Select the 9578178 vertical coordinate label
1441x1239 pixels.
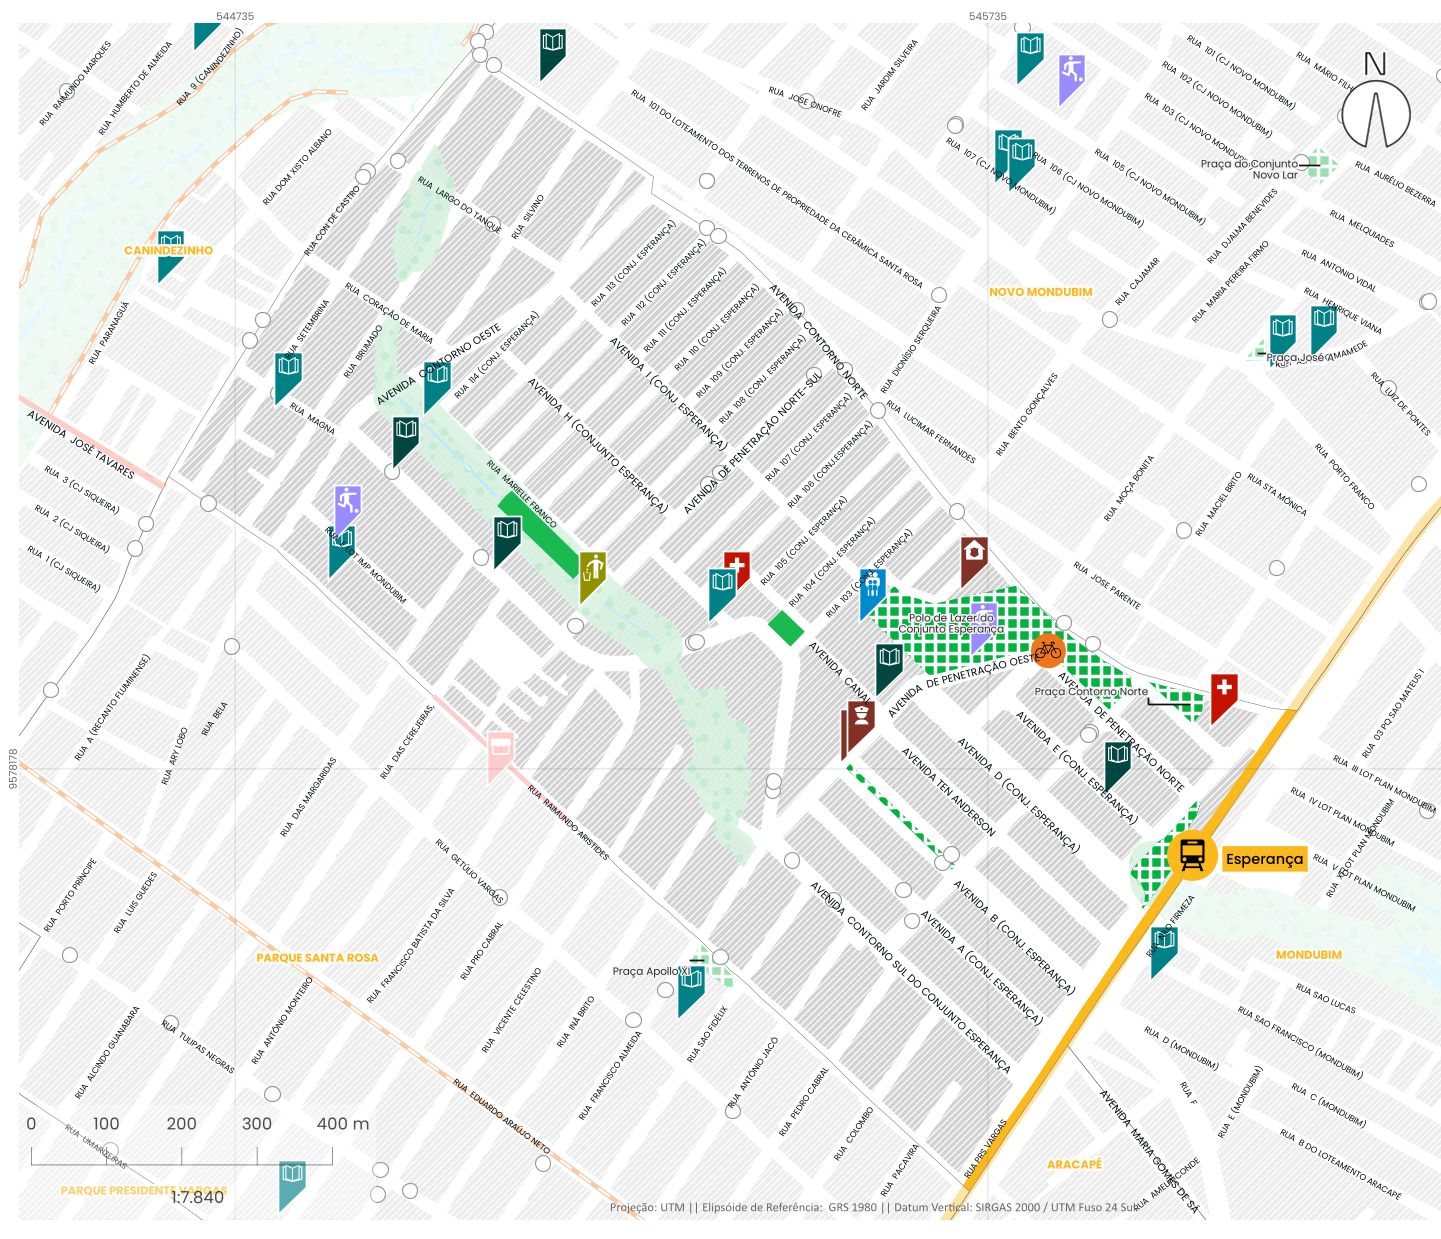tap(13, 769)
